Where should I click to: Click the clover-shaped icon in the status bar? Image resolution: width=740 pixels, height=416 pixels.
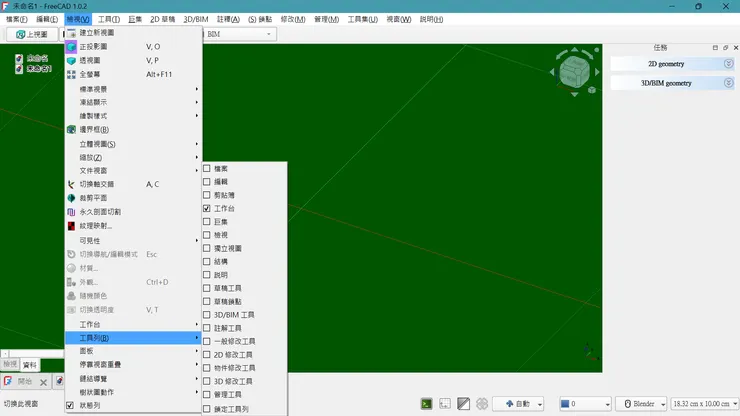(x=482, y=404)
